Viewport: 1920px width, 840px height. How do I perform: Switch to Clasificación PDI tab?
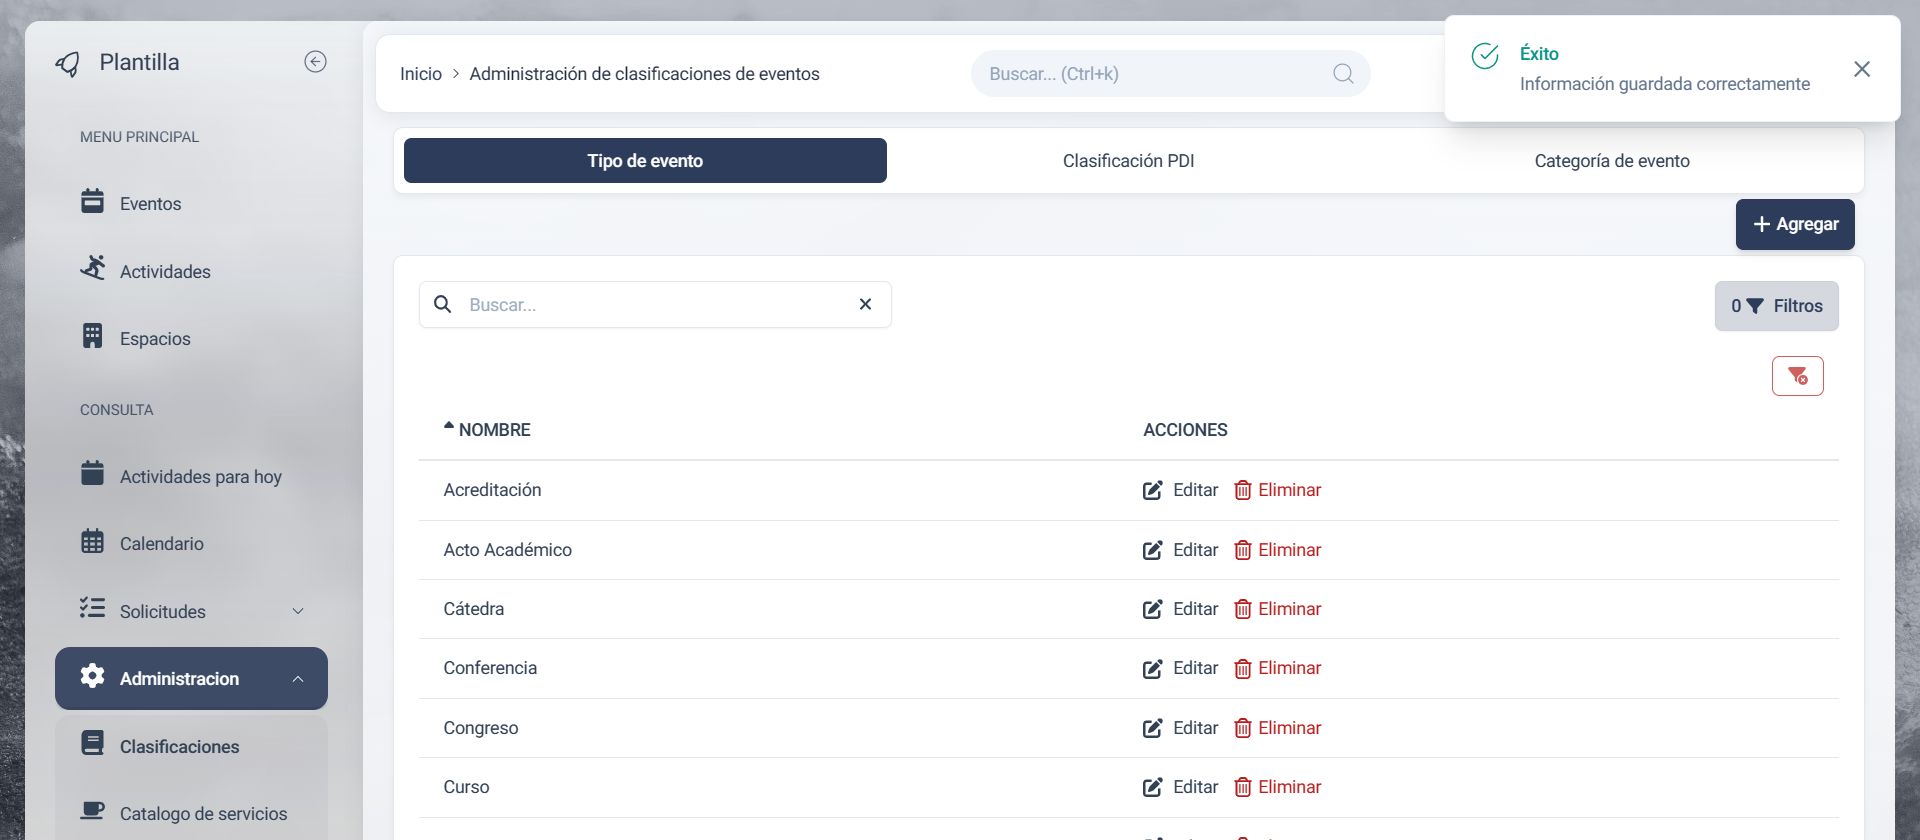[x=1128, y=161]
